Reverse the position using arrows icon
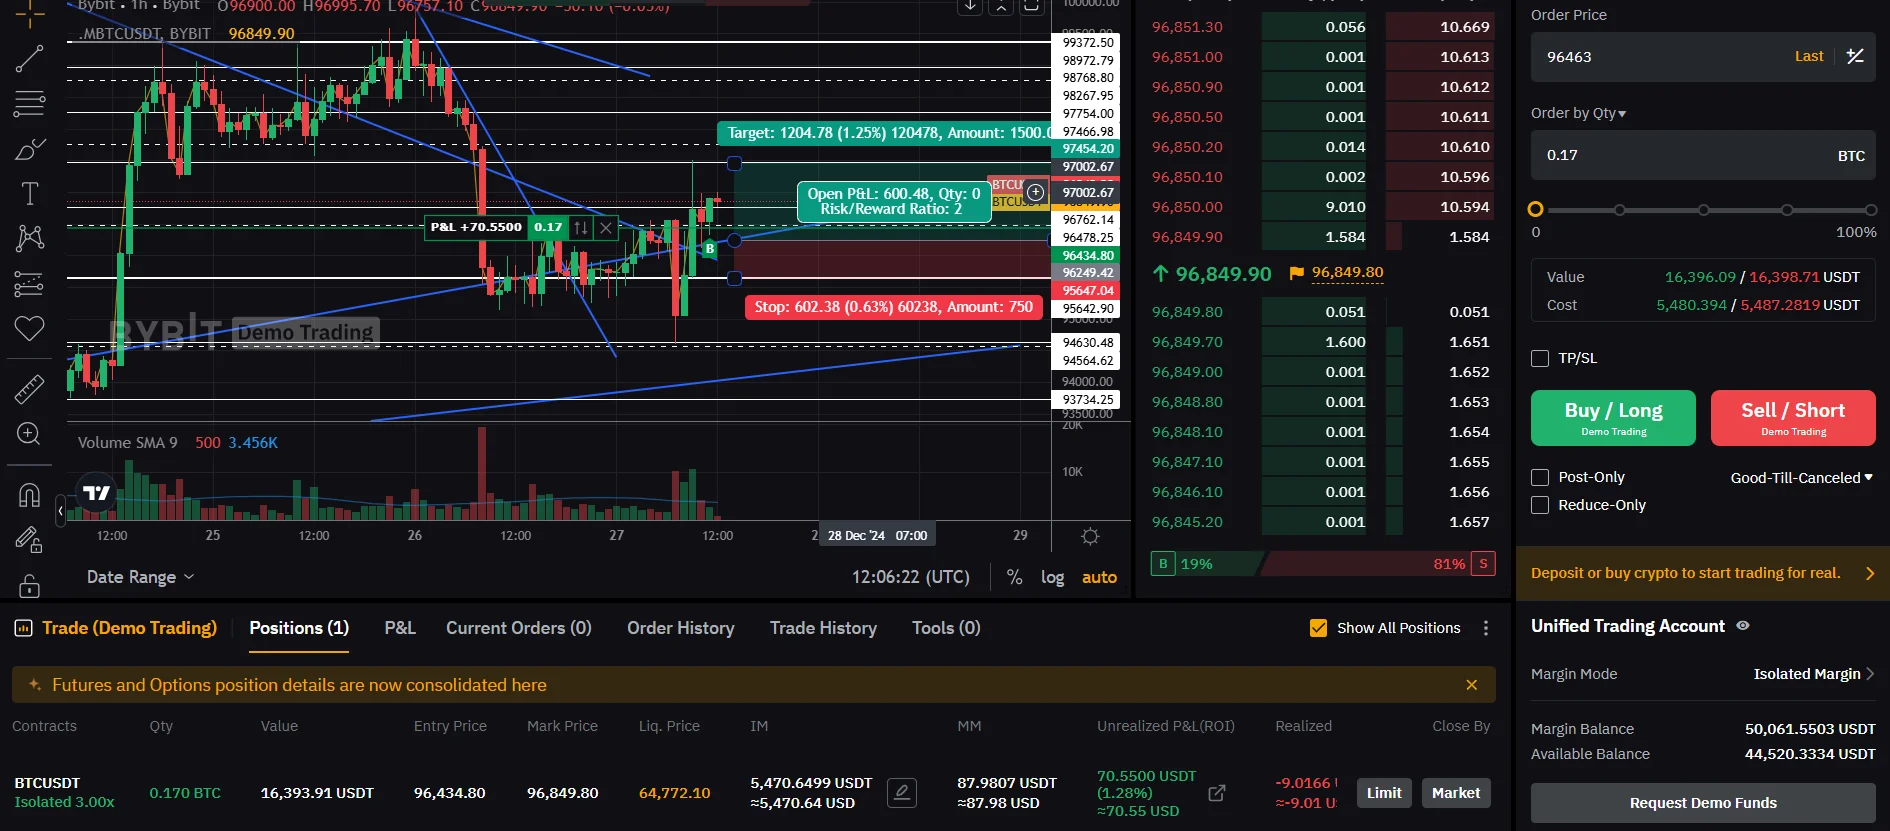Screen dimensions: 1890x831 pyautogui.click(x=581, y=228)
